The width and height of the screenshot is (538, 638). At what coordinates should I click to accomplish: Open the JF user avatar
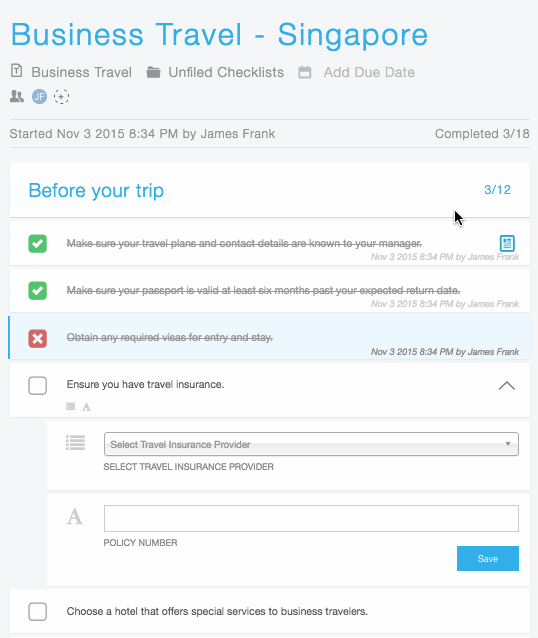coord(39,96)
